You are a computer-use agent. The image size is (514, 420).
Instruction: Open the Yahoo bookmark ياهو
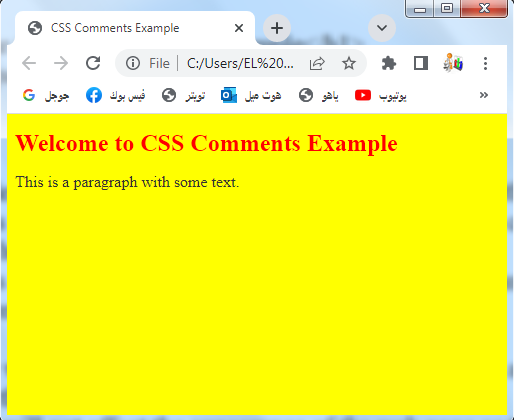click(319, 96)
